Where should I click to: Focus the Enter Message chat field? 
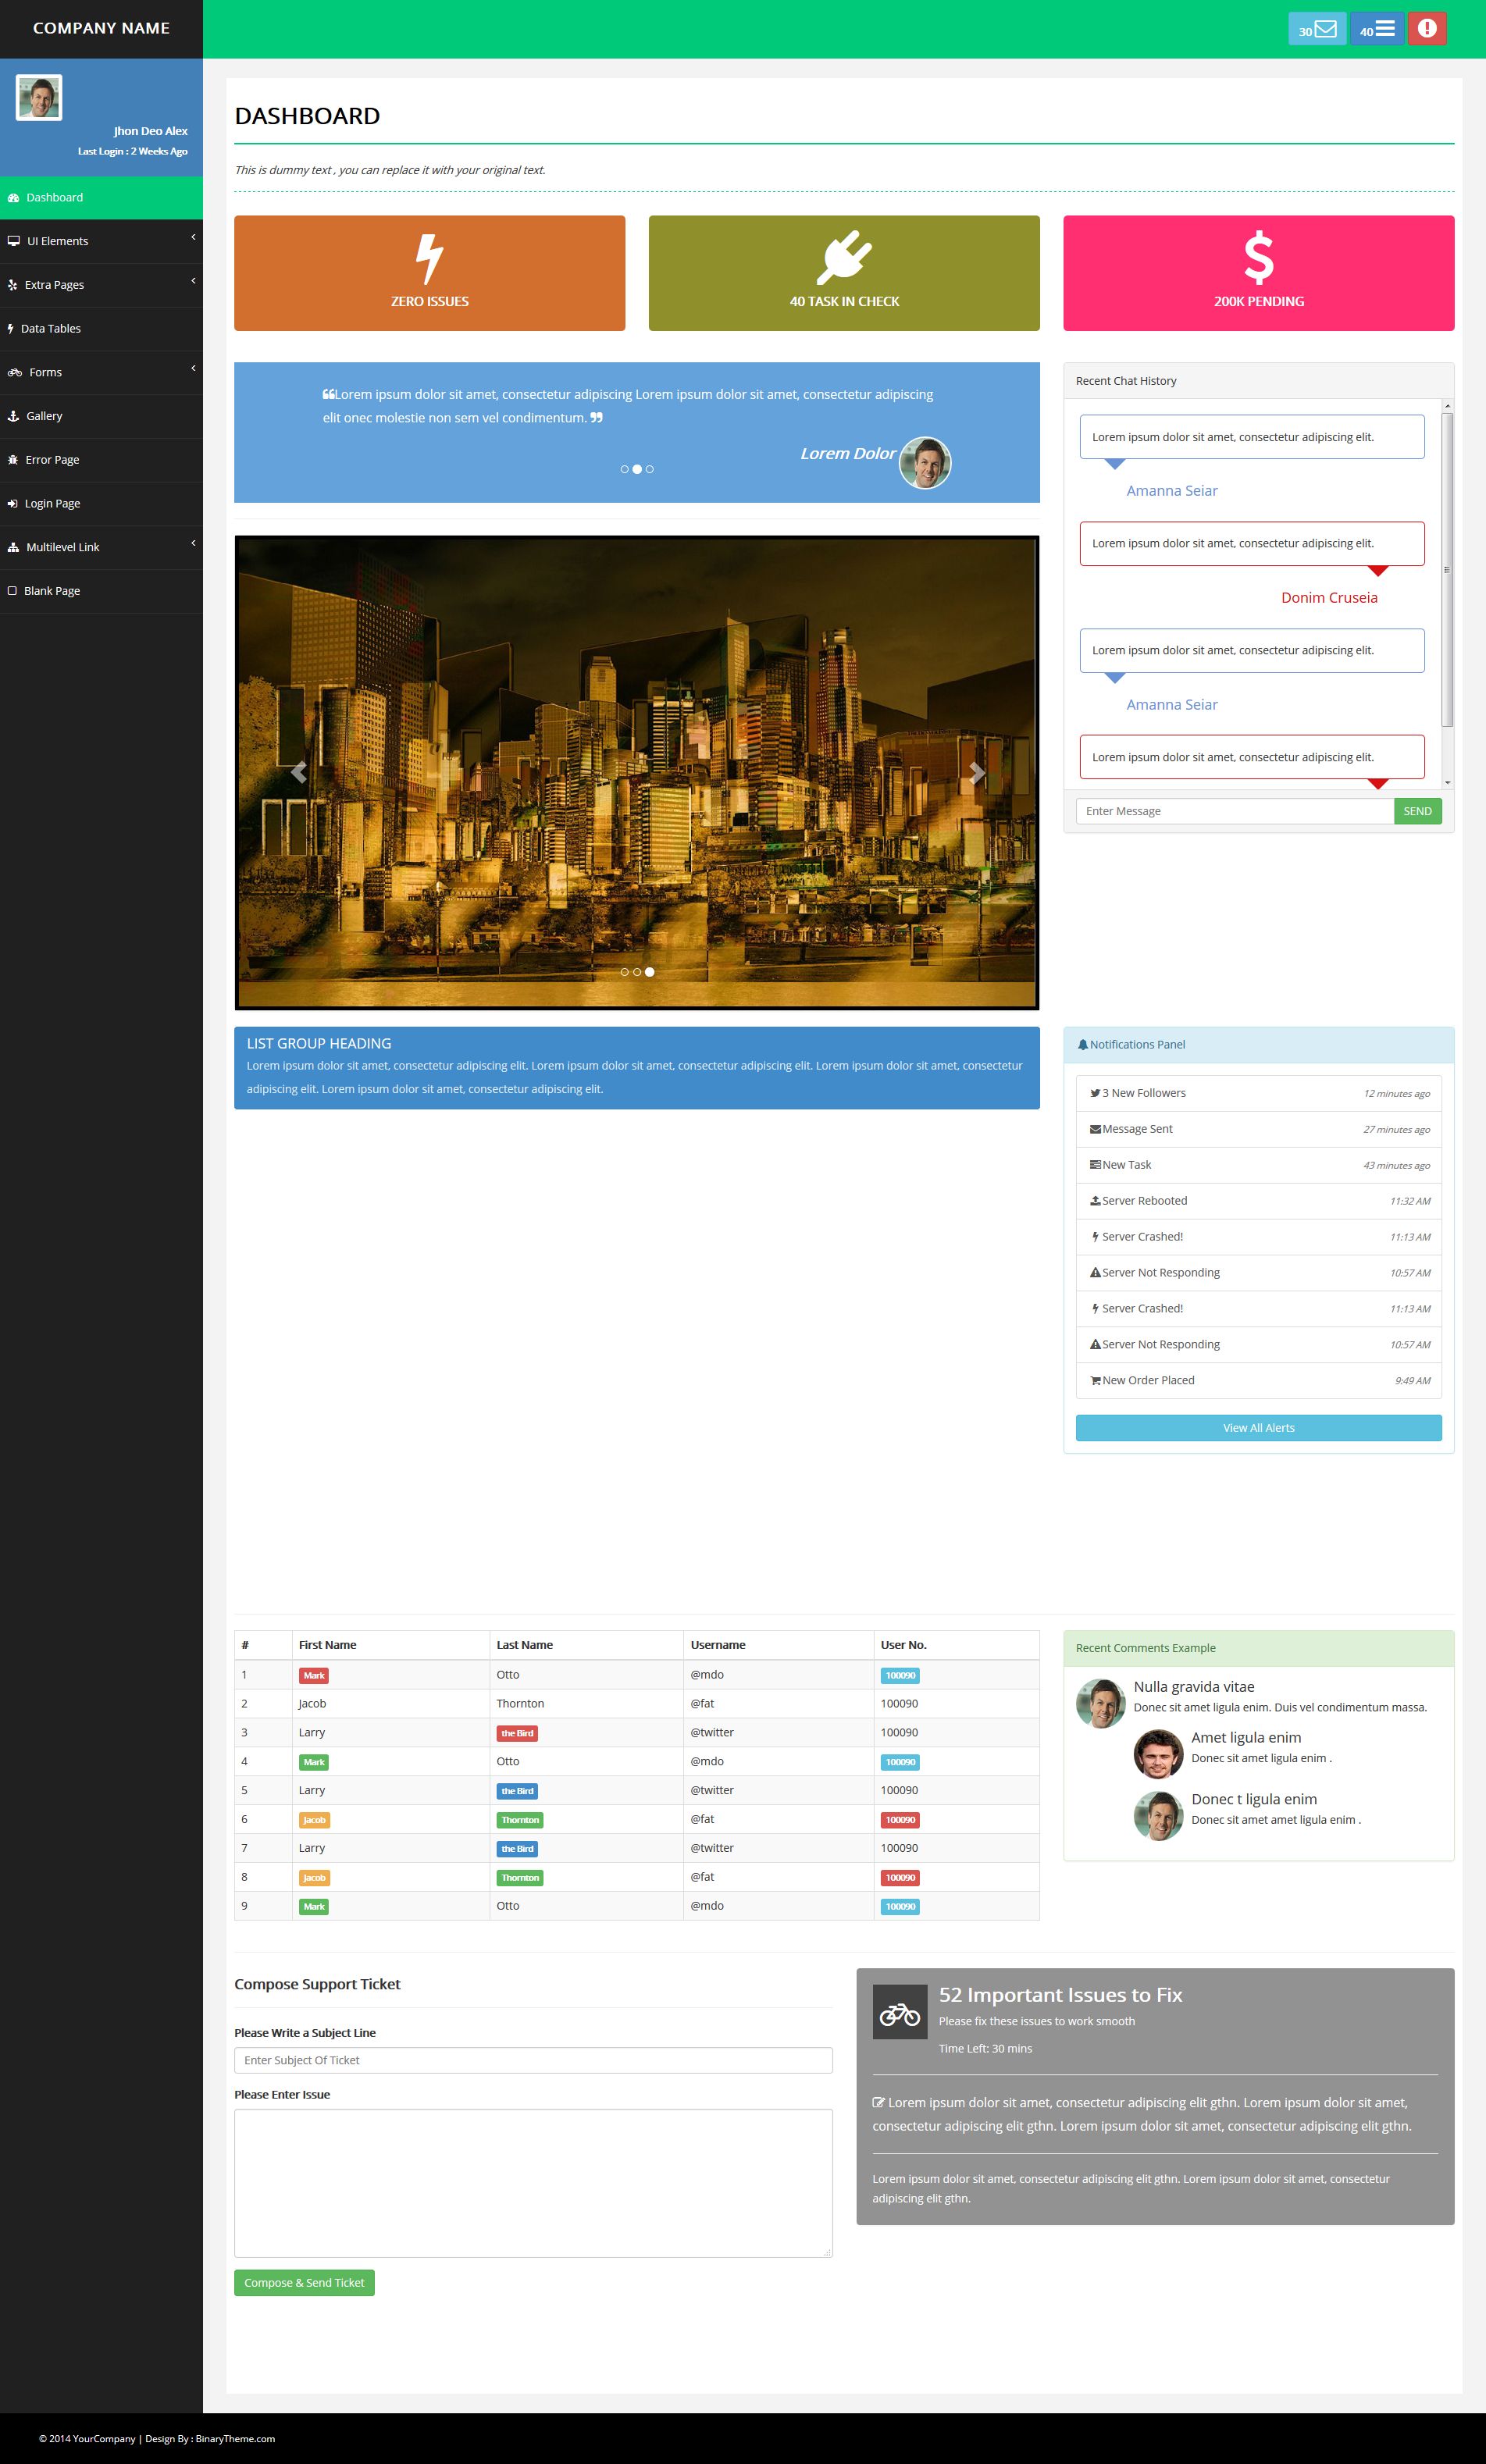coord(1235,811)
